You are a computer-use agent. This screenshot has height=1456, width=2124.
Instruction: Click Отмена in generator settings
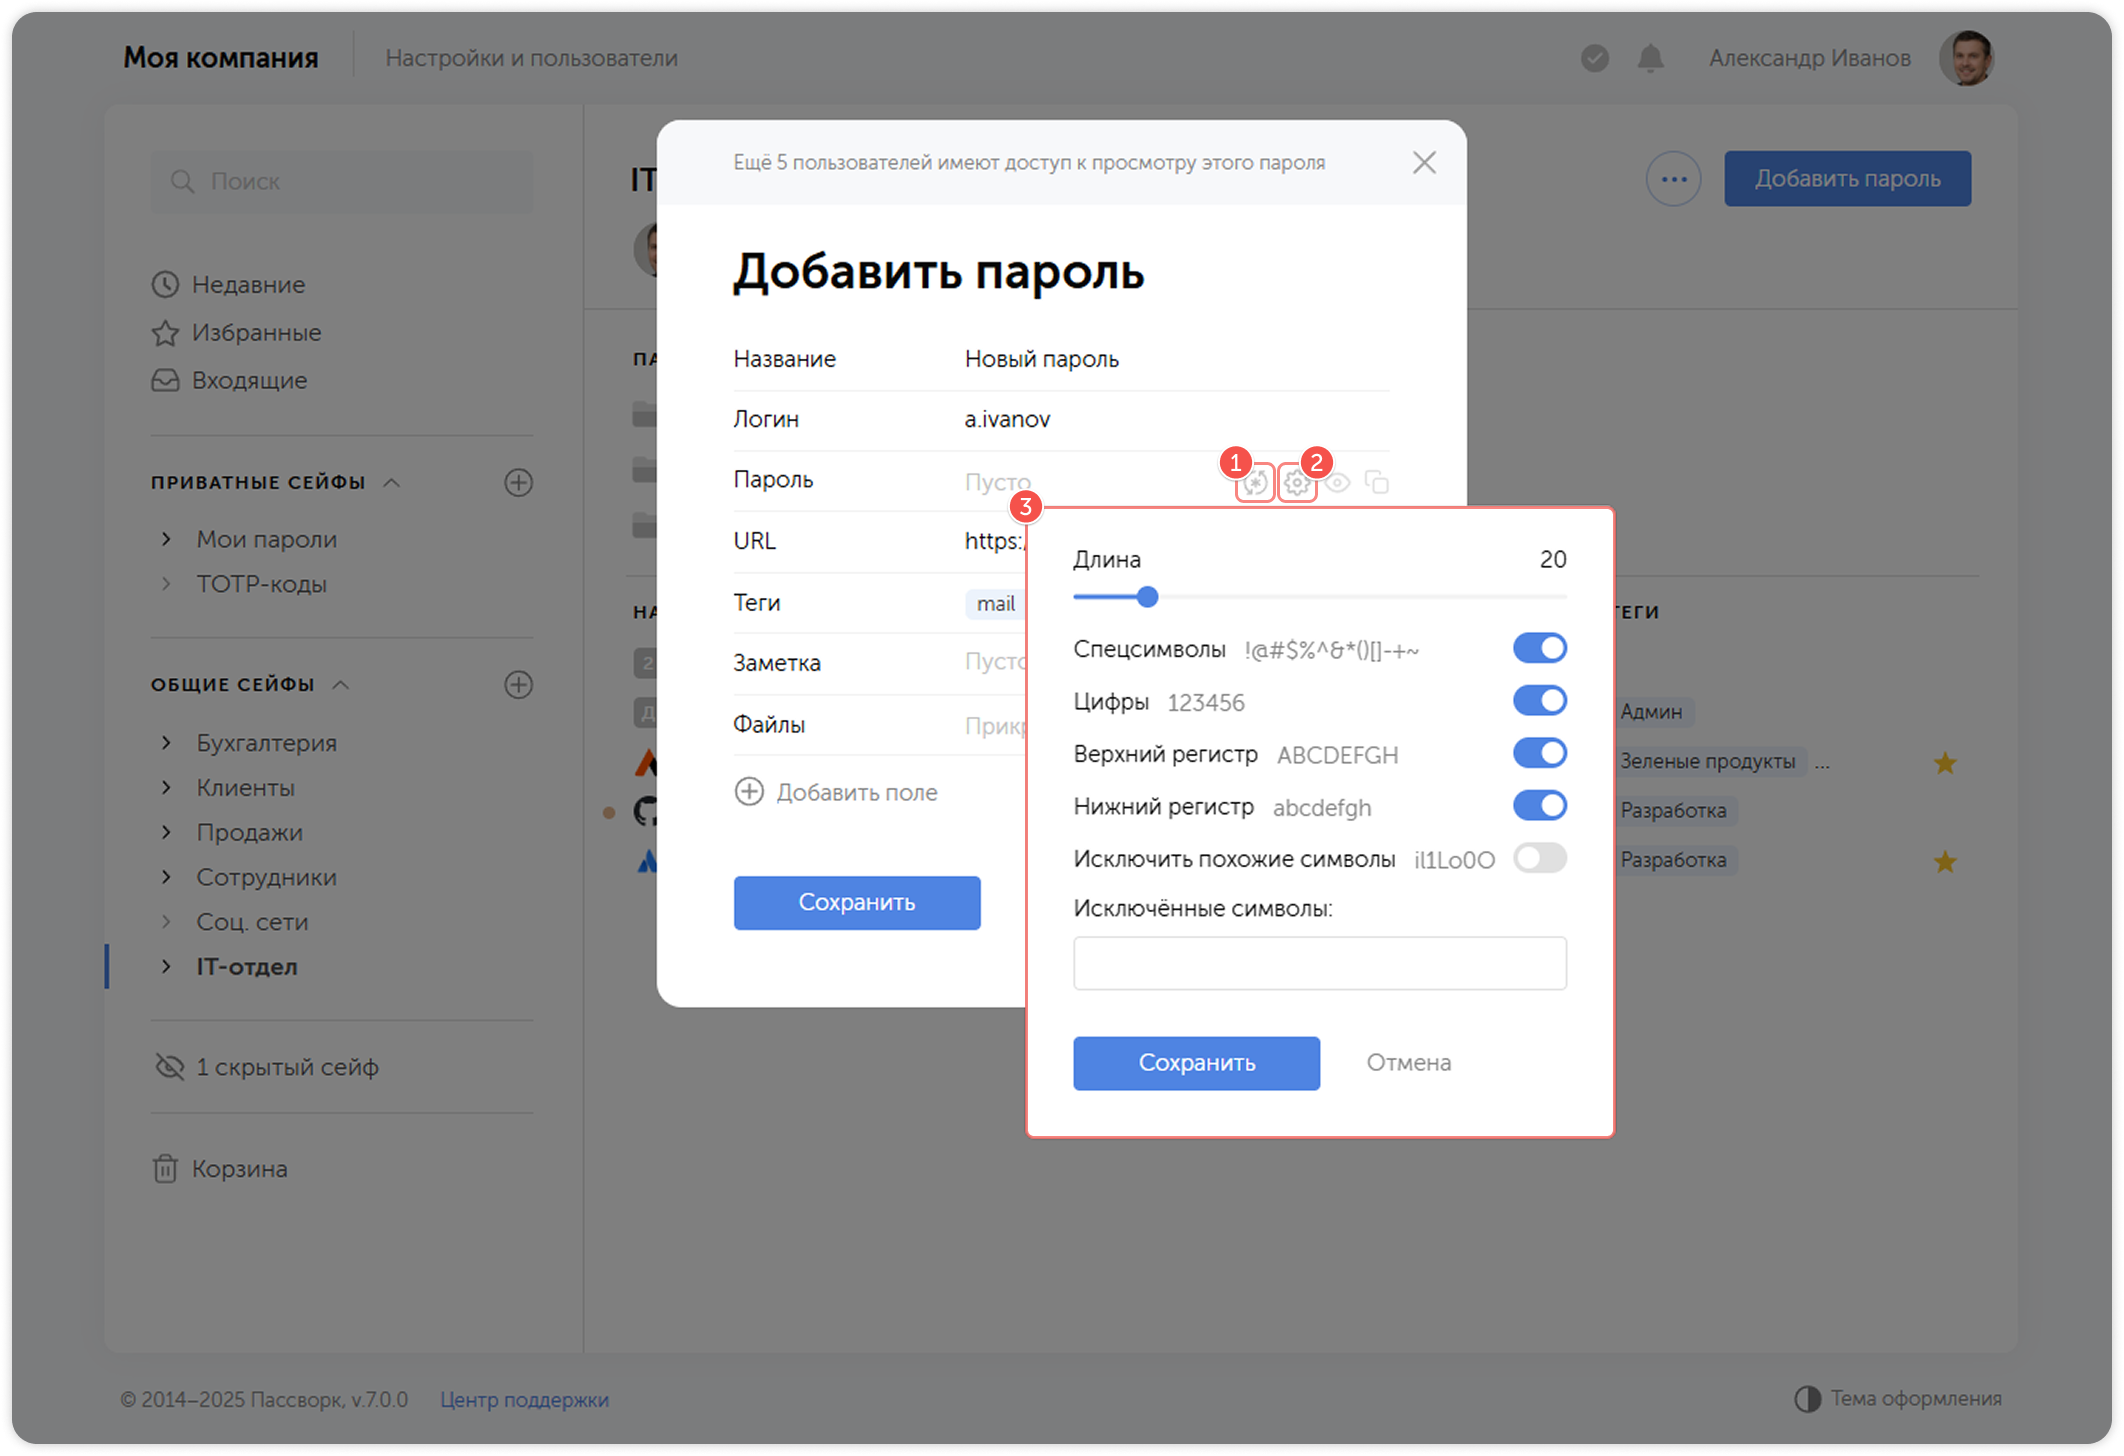1409,1063
